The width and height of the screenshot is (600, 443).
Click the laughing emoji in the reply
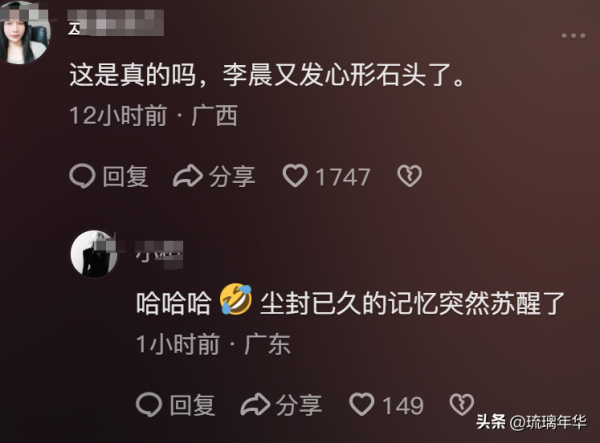[x=236, y=299]
